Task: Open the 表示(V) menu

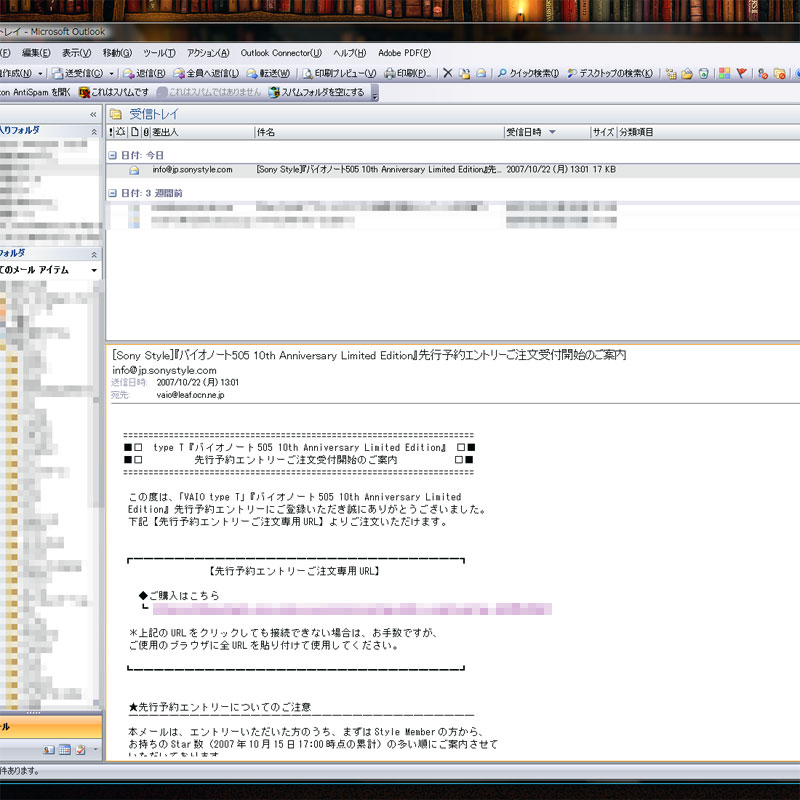Action: click(x=77, y=53)
